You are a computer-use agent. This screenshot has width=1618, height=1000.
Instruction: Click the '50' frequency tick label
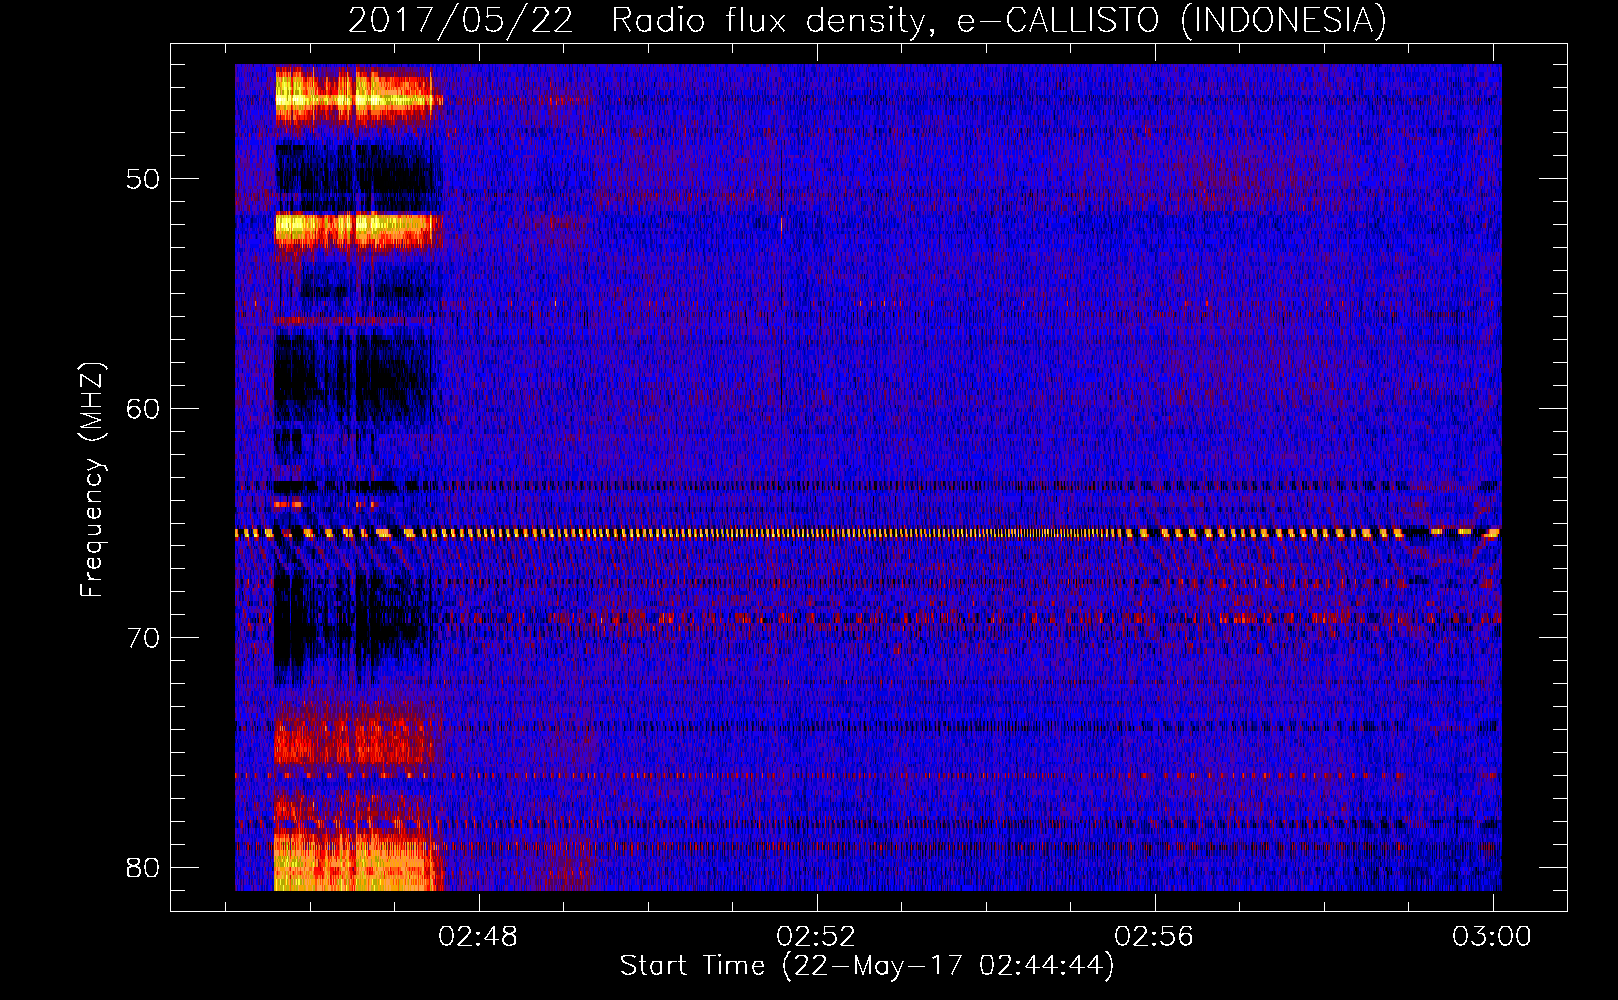pos(144,179)
